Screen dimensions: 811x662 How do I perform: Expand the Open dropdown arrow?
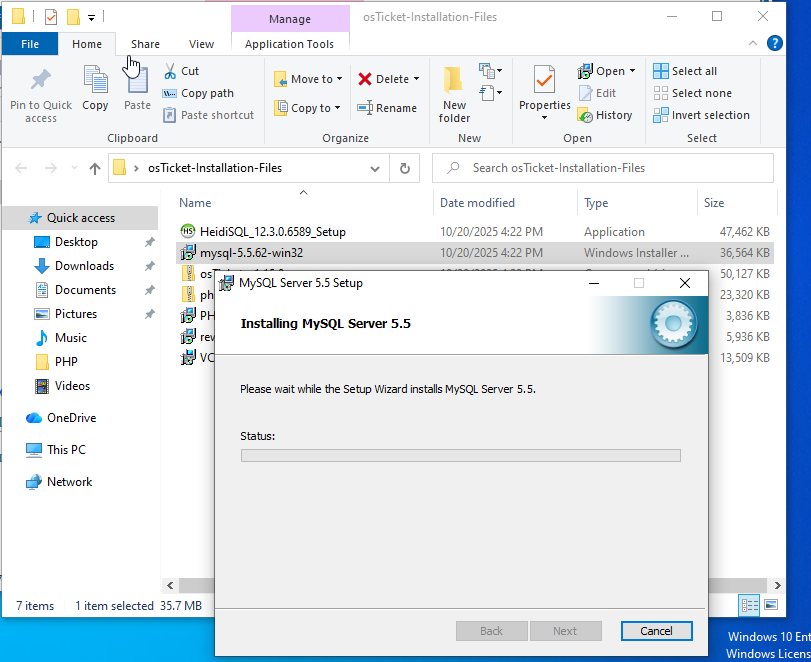(x=632, y=71)
